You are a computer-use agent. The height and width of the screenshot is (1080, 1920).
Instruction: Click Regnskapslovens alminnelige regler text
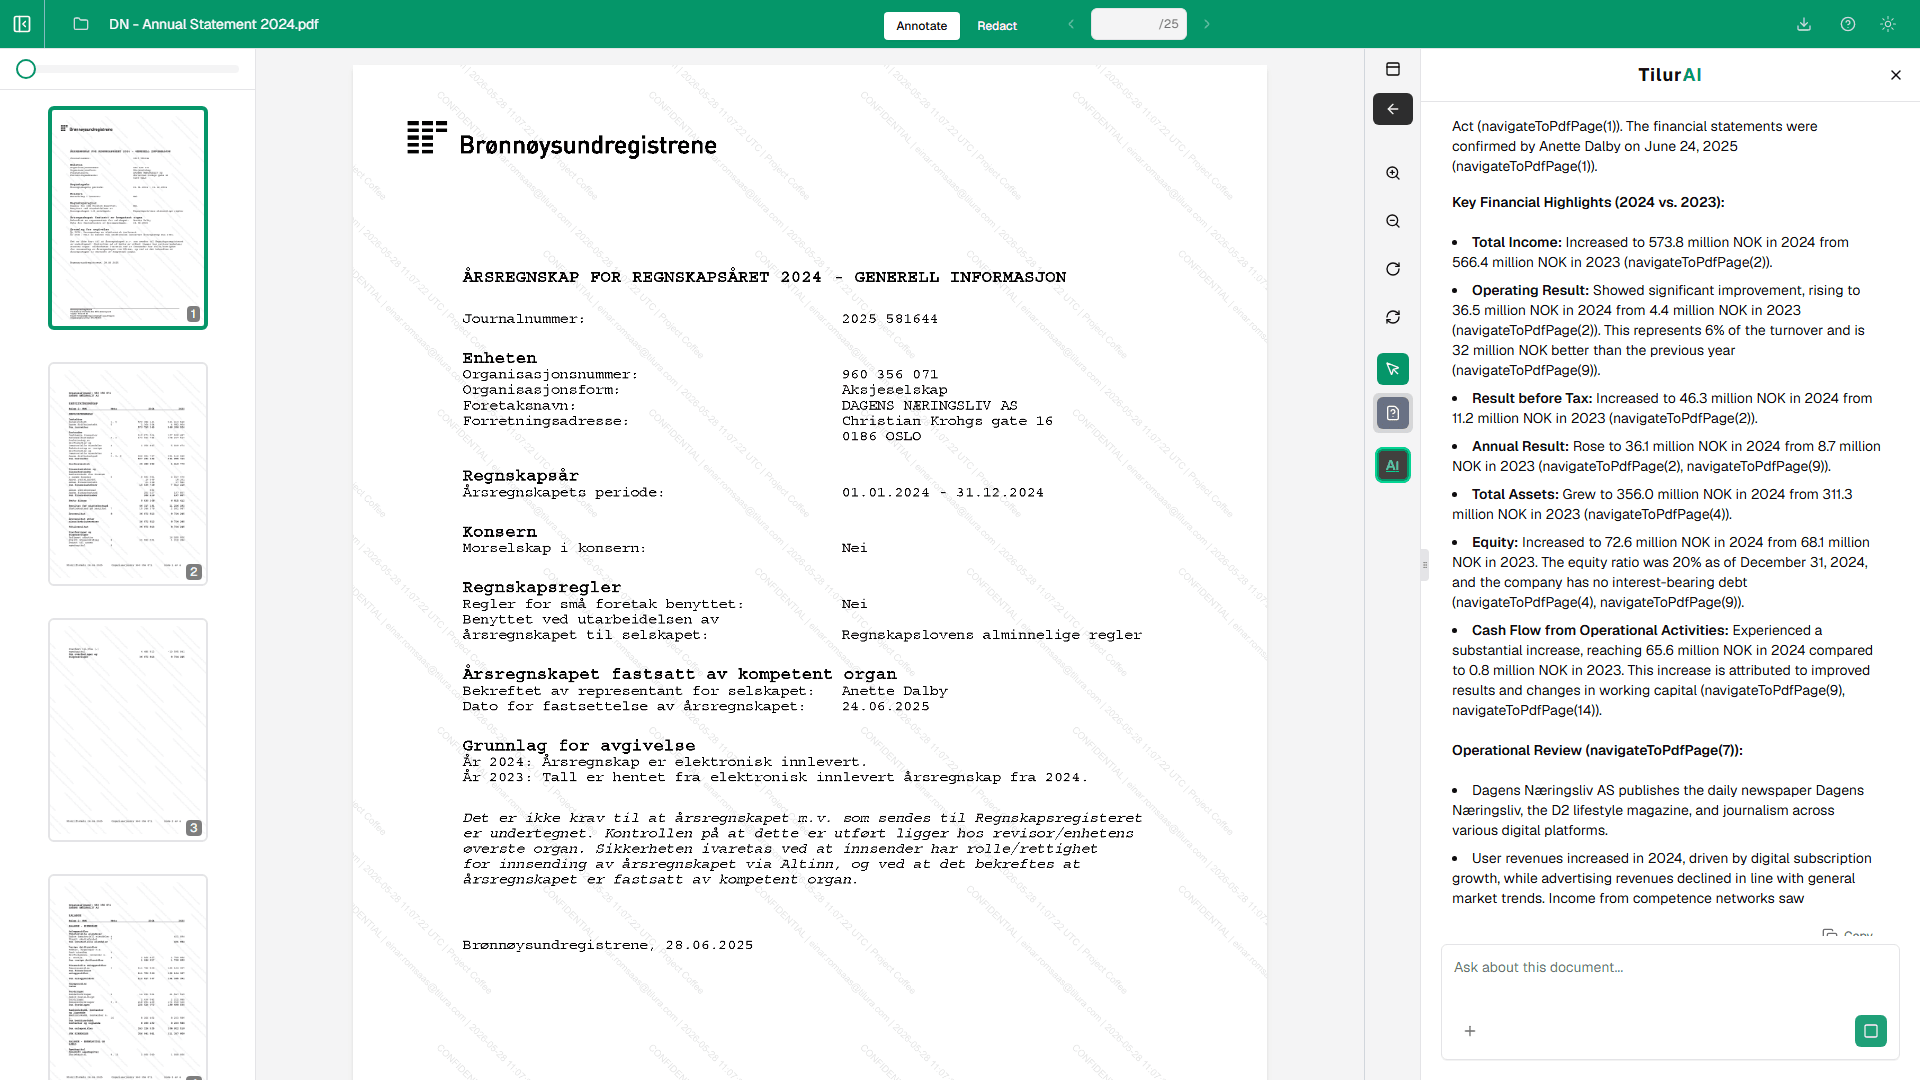point(991,635)
